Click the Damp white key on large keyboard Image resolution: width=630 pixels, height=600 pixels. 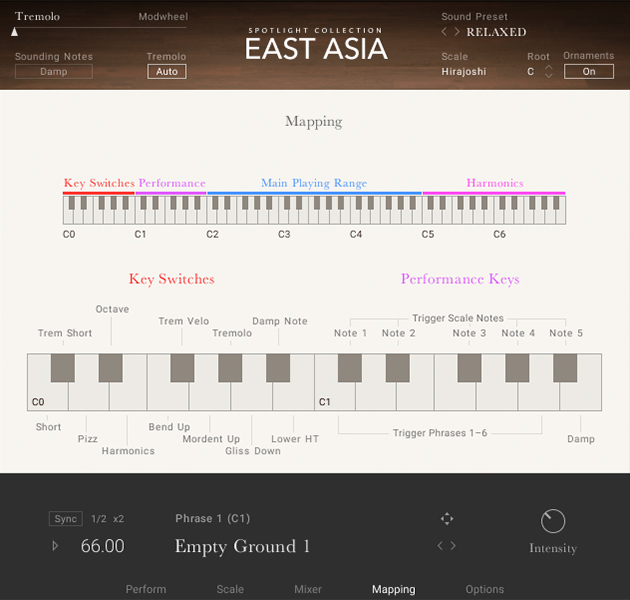581,396
